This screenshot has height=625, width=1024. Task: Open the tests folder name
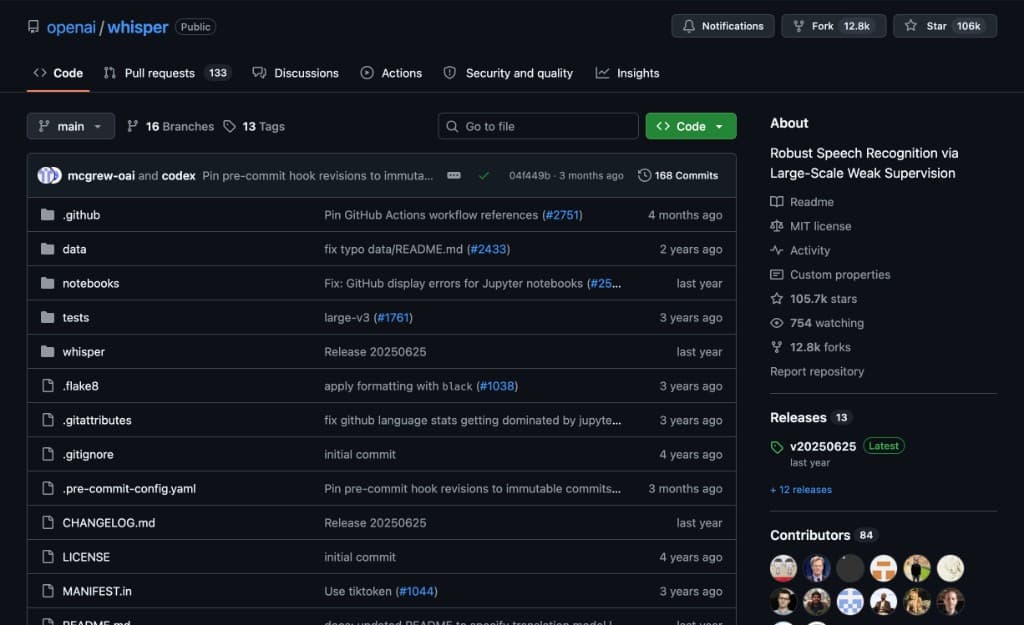[x=76, y=317]
